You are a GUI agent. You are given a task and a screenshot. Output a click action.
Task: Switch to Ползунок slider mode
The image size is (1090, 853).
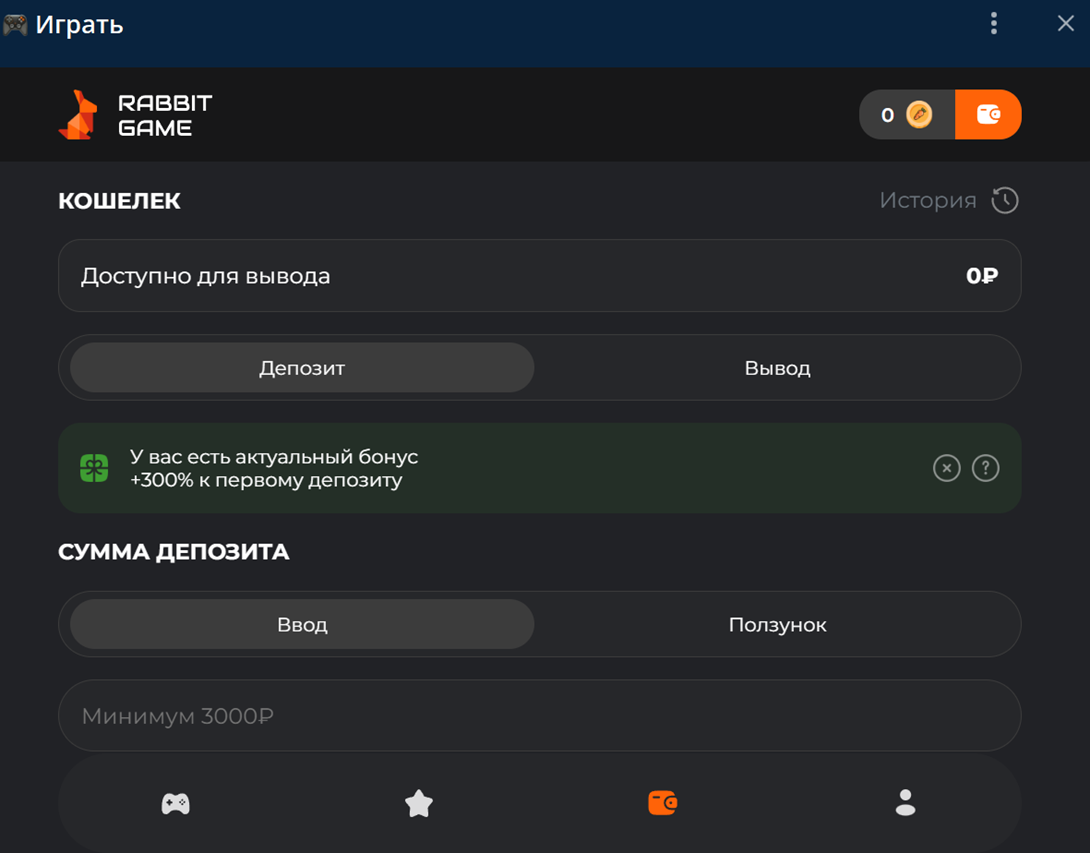tap(777, 625)
